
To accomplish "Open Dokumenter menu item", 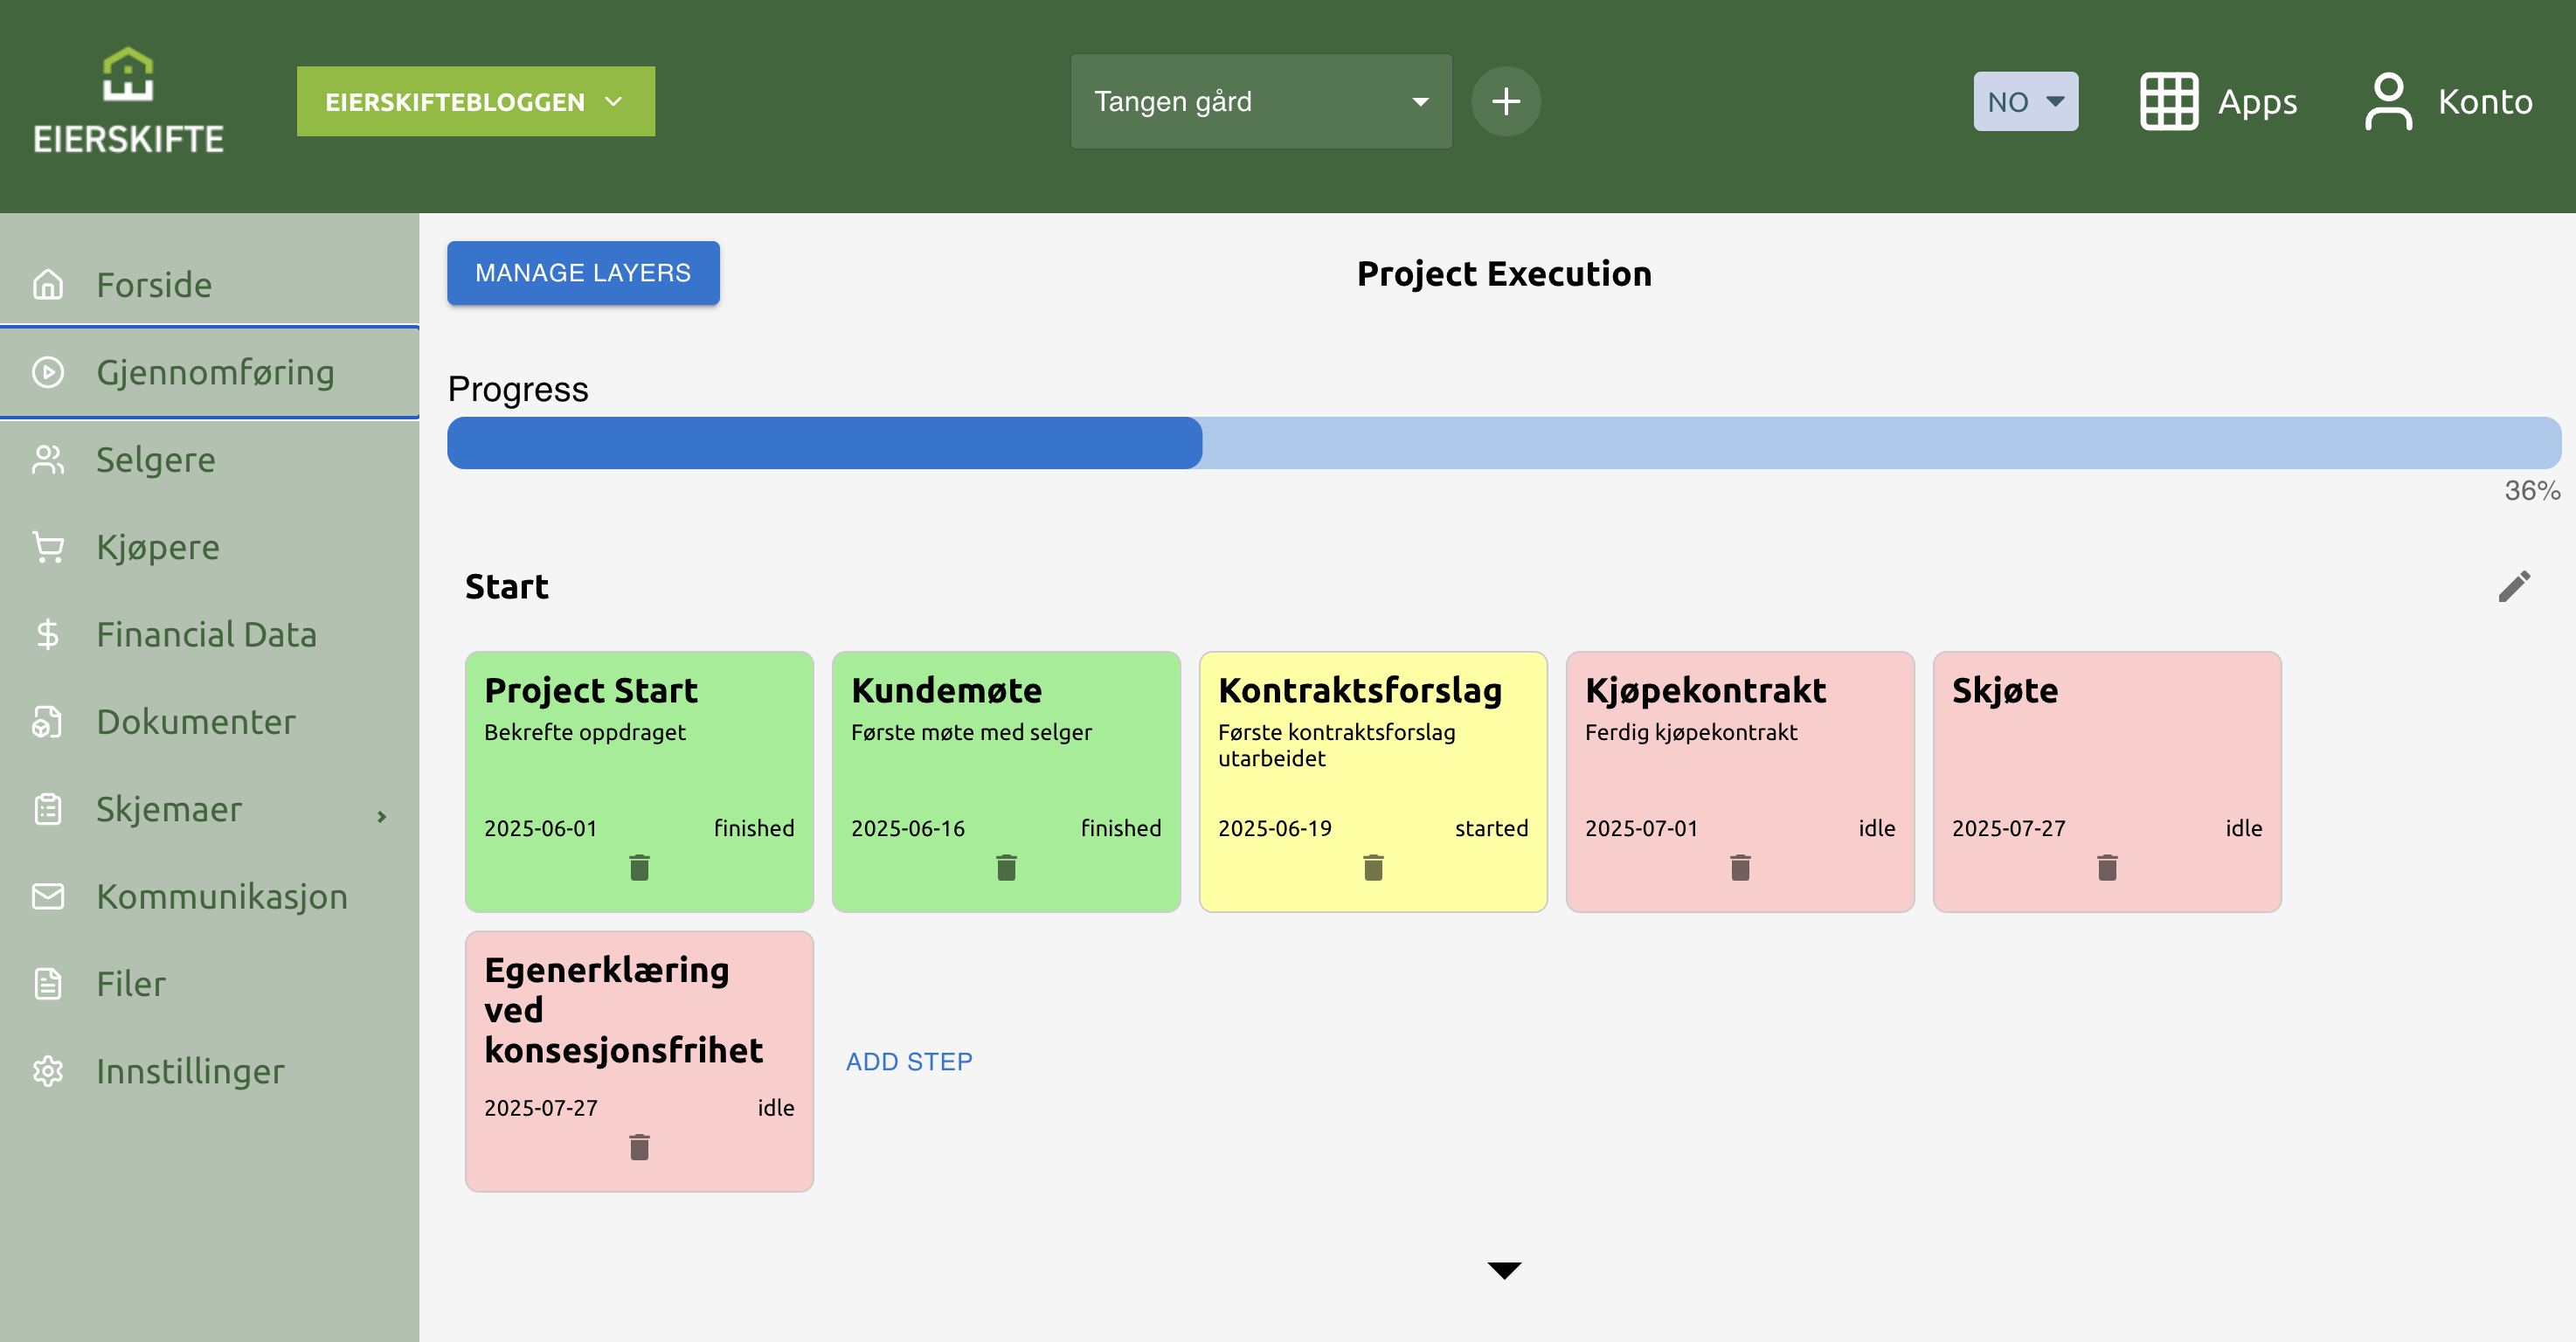I will (209, 722).
